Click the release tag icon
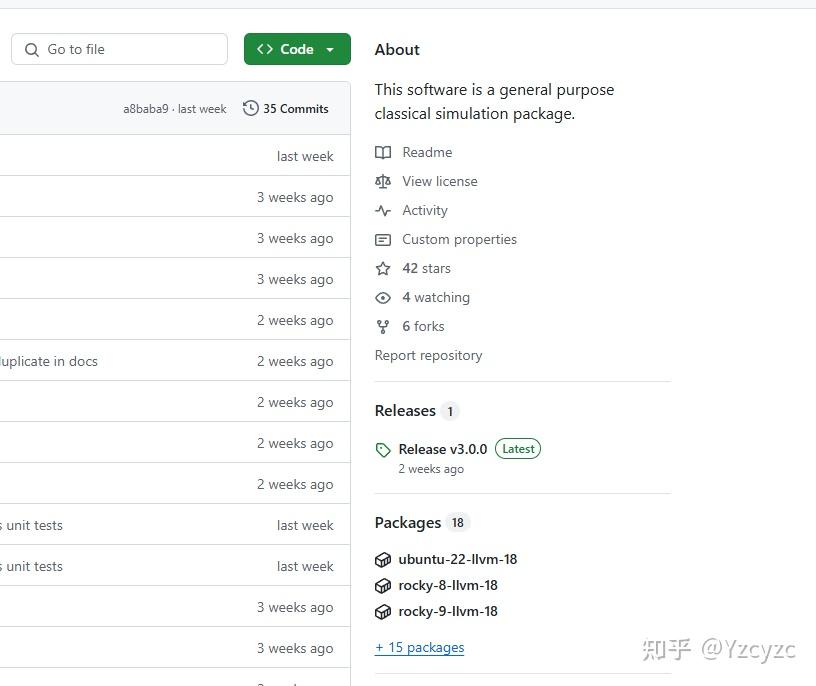816x686 pixels. 383,450
